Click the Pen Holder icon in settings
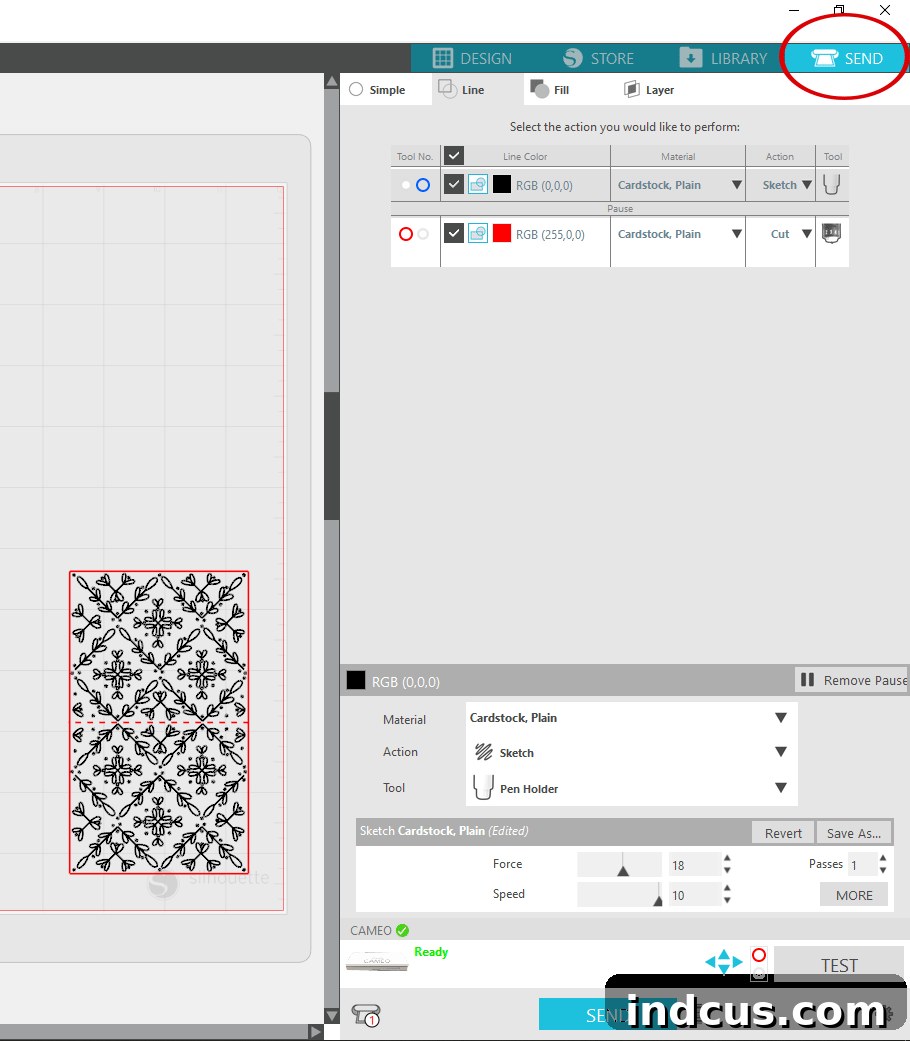Image resolution: width=910 pixels, height=1041 pixels. [x=483, y=787]
